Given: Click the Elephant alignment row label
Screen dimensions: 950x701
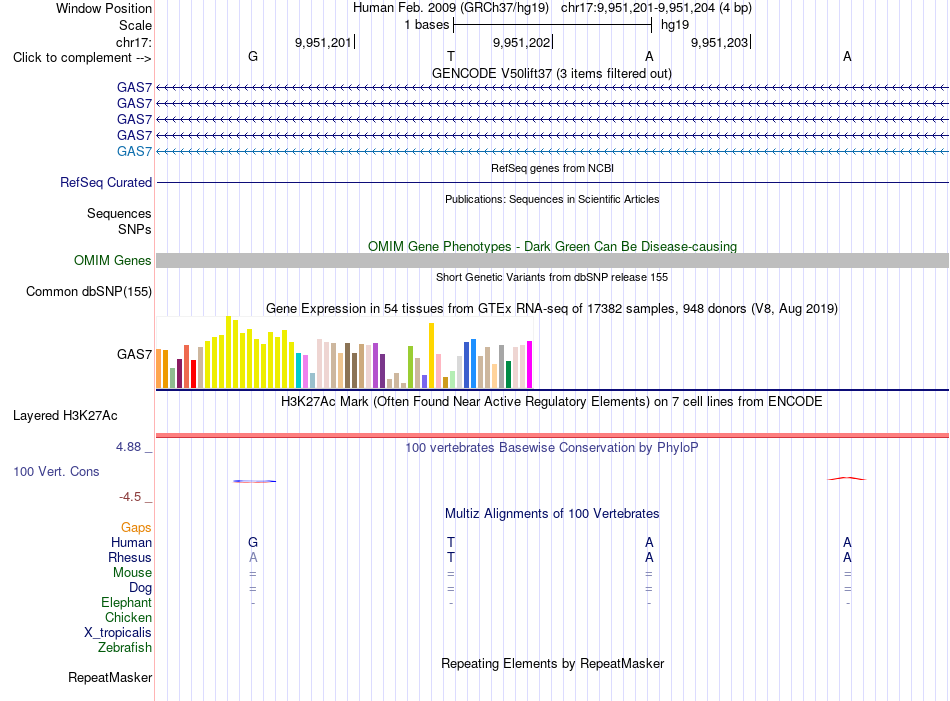Looking at the screenshot, I should pos(127,603).
